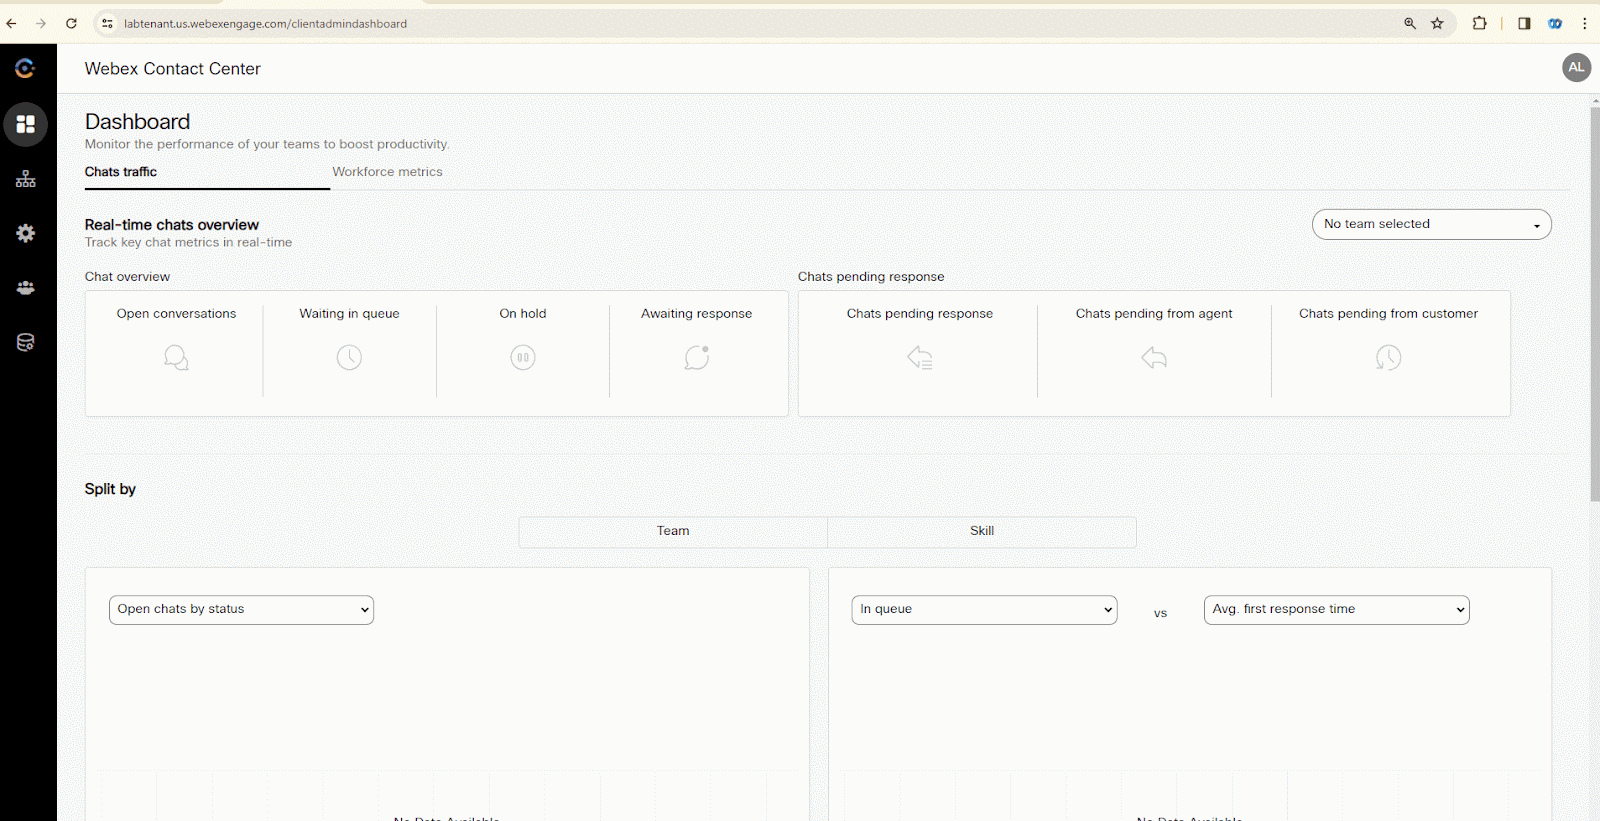This screenshot has height=821, width=1600.
Task: Click the AL user avatar
Action: tap(1576, 67)
